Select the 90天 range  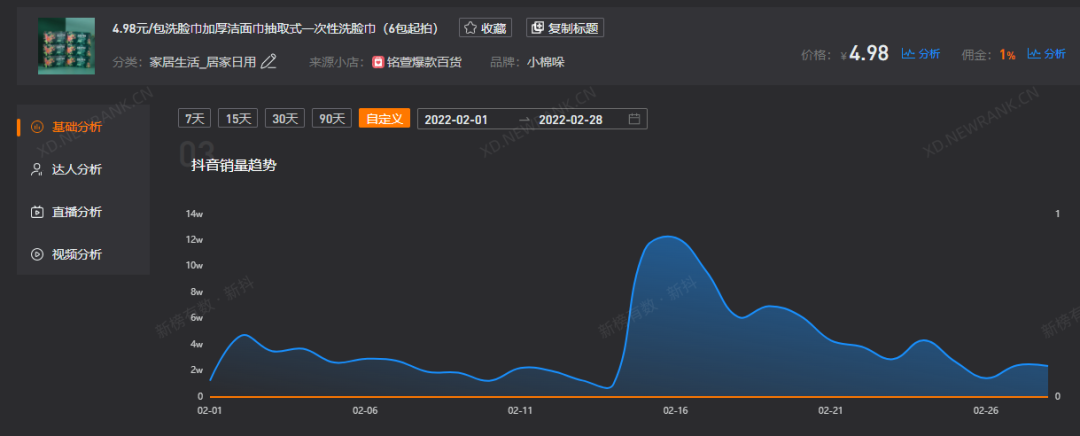click(332, 118)
